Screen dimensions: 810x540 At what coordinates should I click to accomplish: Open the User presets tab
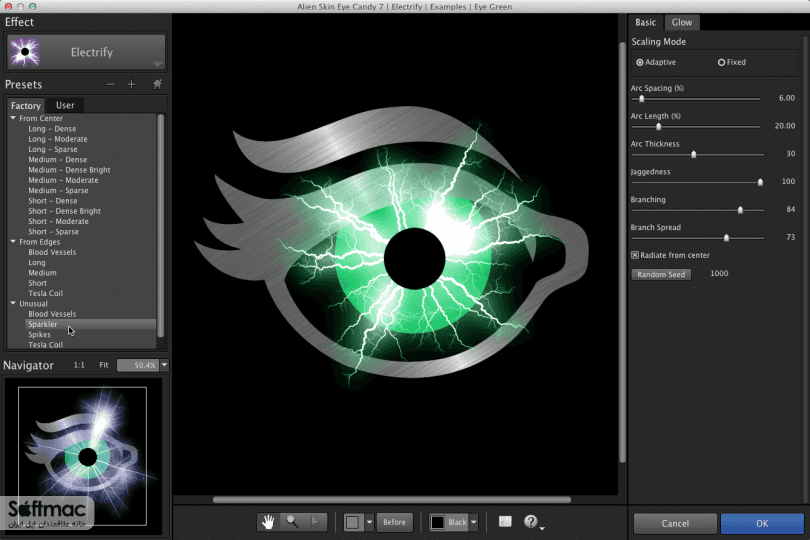tap(65, 105)
